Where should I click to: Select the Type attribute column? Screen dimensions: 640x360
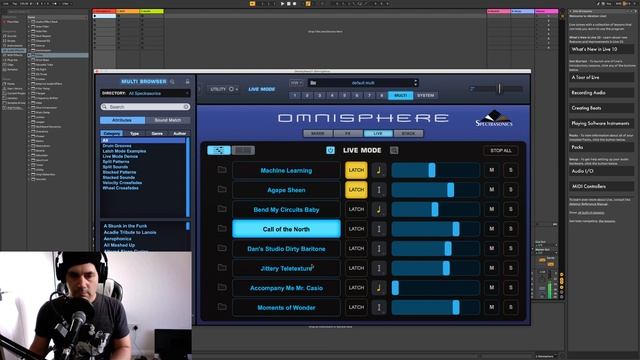click(134, 133)
